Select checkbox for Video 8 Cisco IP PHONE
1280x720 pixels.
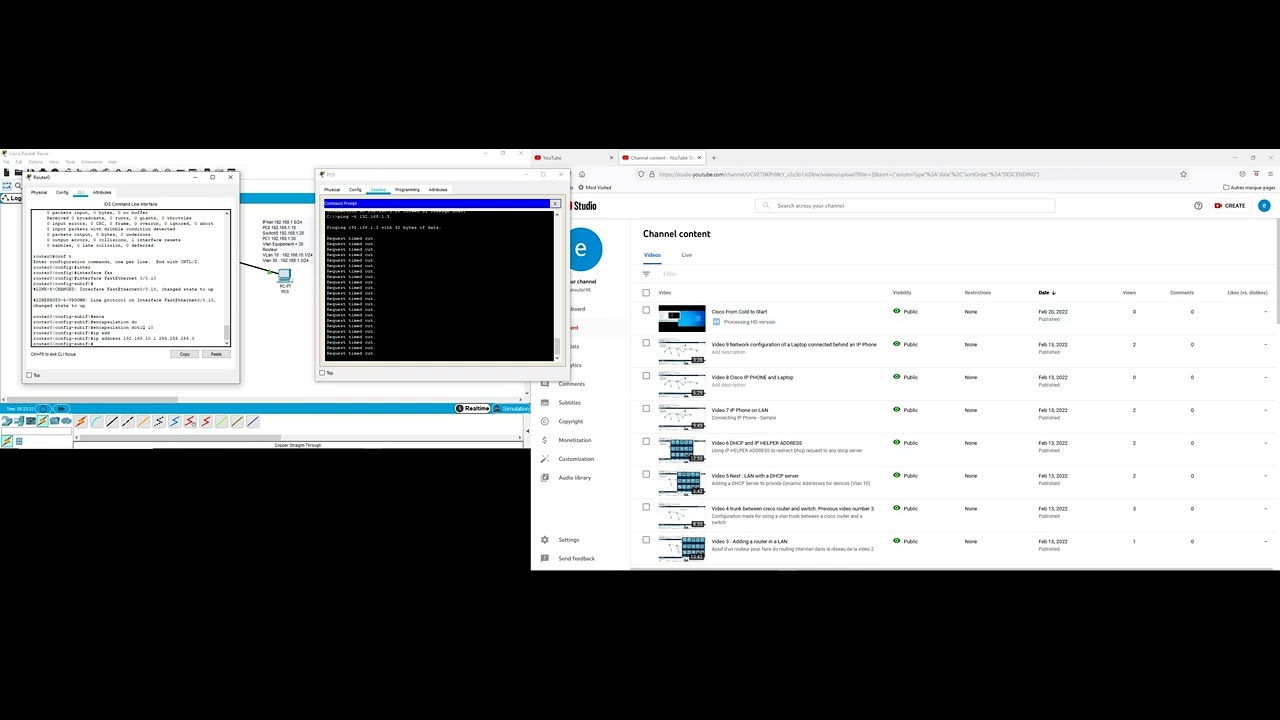click(x=646, y=376)
